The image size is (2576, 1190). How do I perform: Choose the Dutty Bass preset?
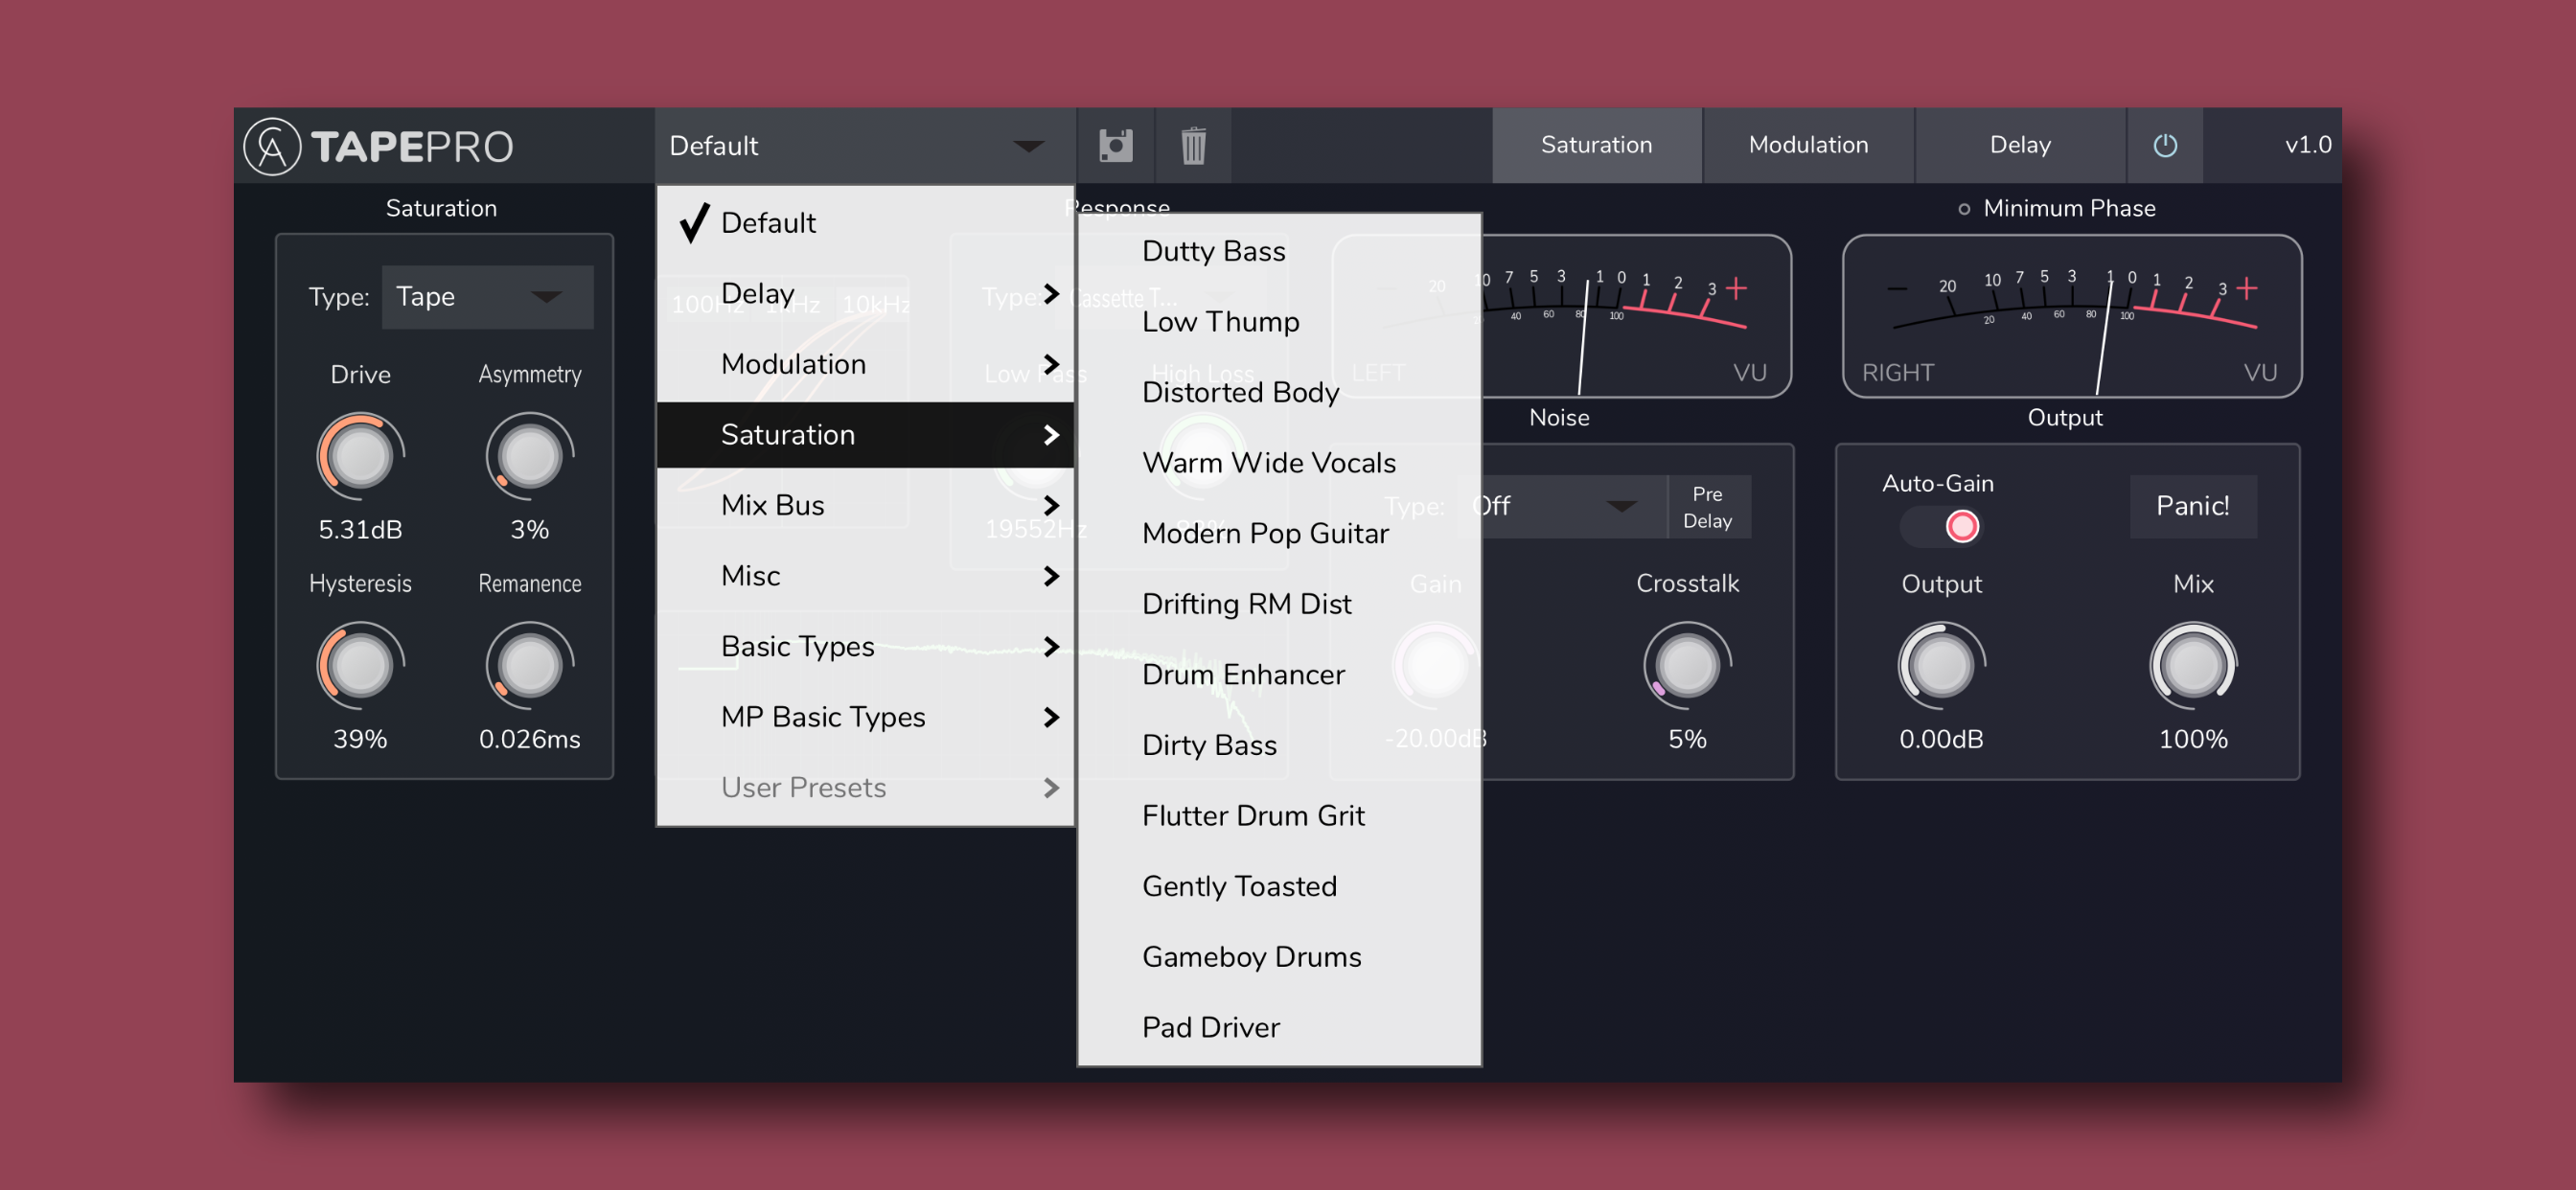click(x=1279, y=251)
